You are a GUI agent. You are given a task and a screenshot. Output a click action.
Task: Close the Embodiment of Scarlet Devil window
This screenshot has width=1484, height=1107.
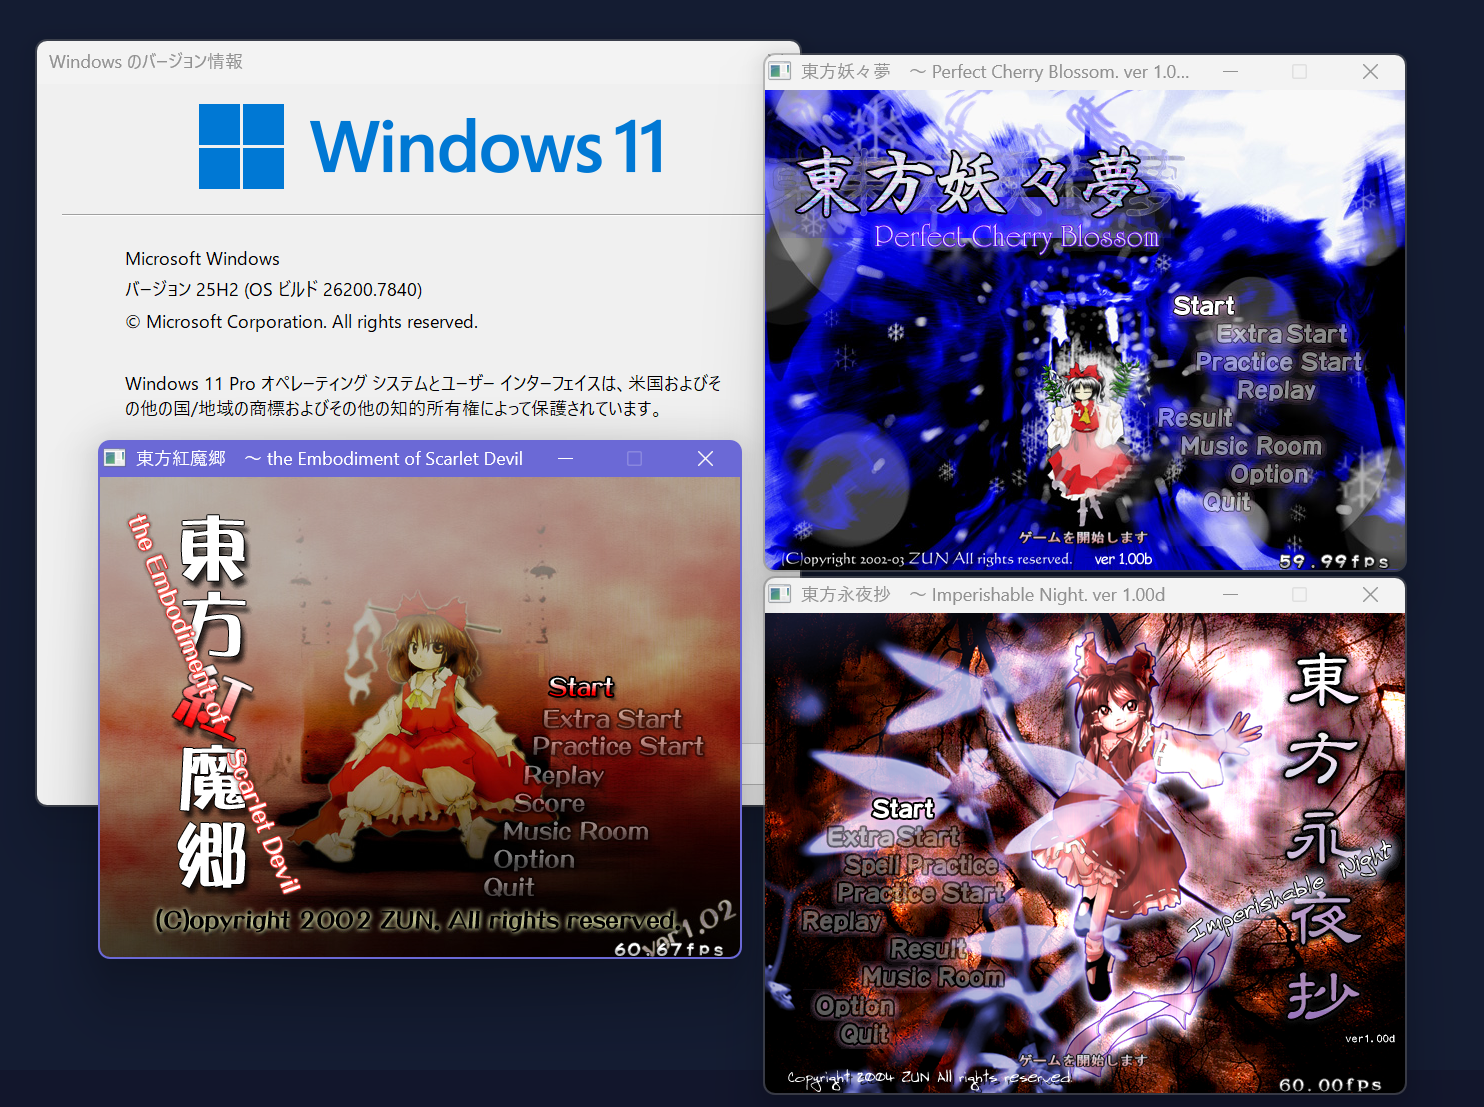[x=705, y=459]
